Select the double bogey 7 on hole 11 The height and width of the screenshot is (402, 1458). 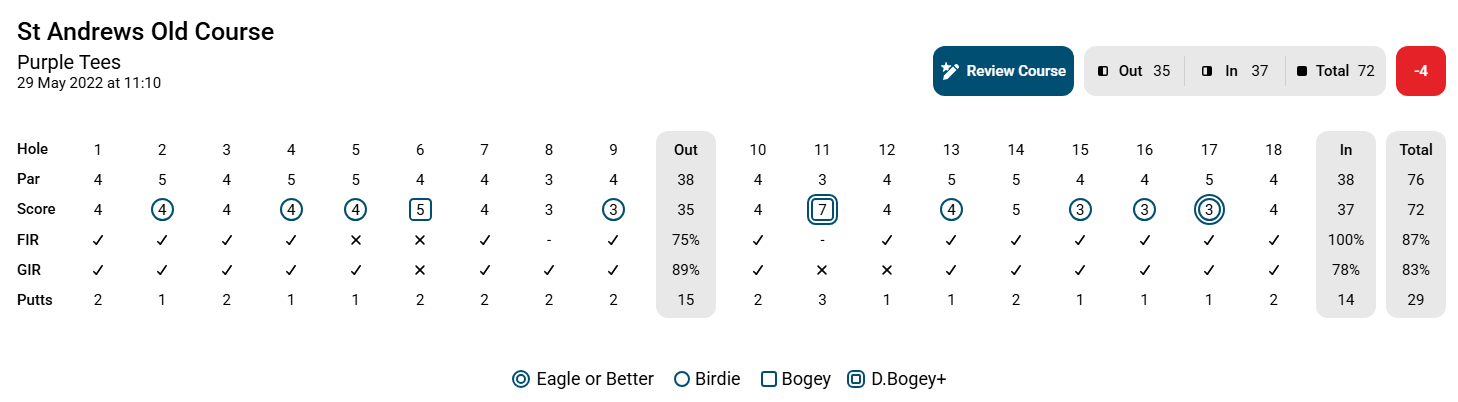(x=822, y=210)
